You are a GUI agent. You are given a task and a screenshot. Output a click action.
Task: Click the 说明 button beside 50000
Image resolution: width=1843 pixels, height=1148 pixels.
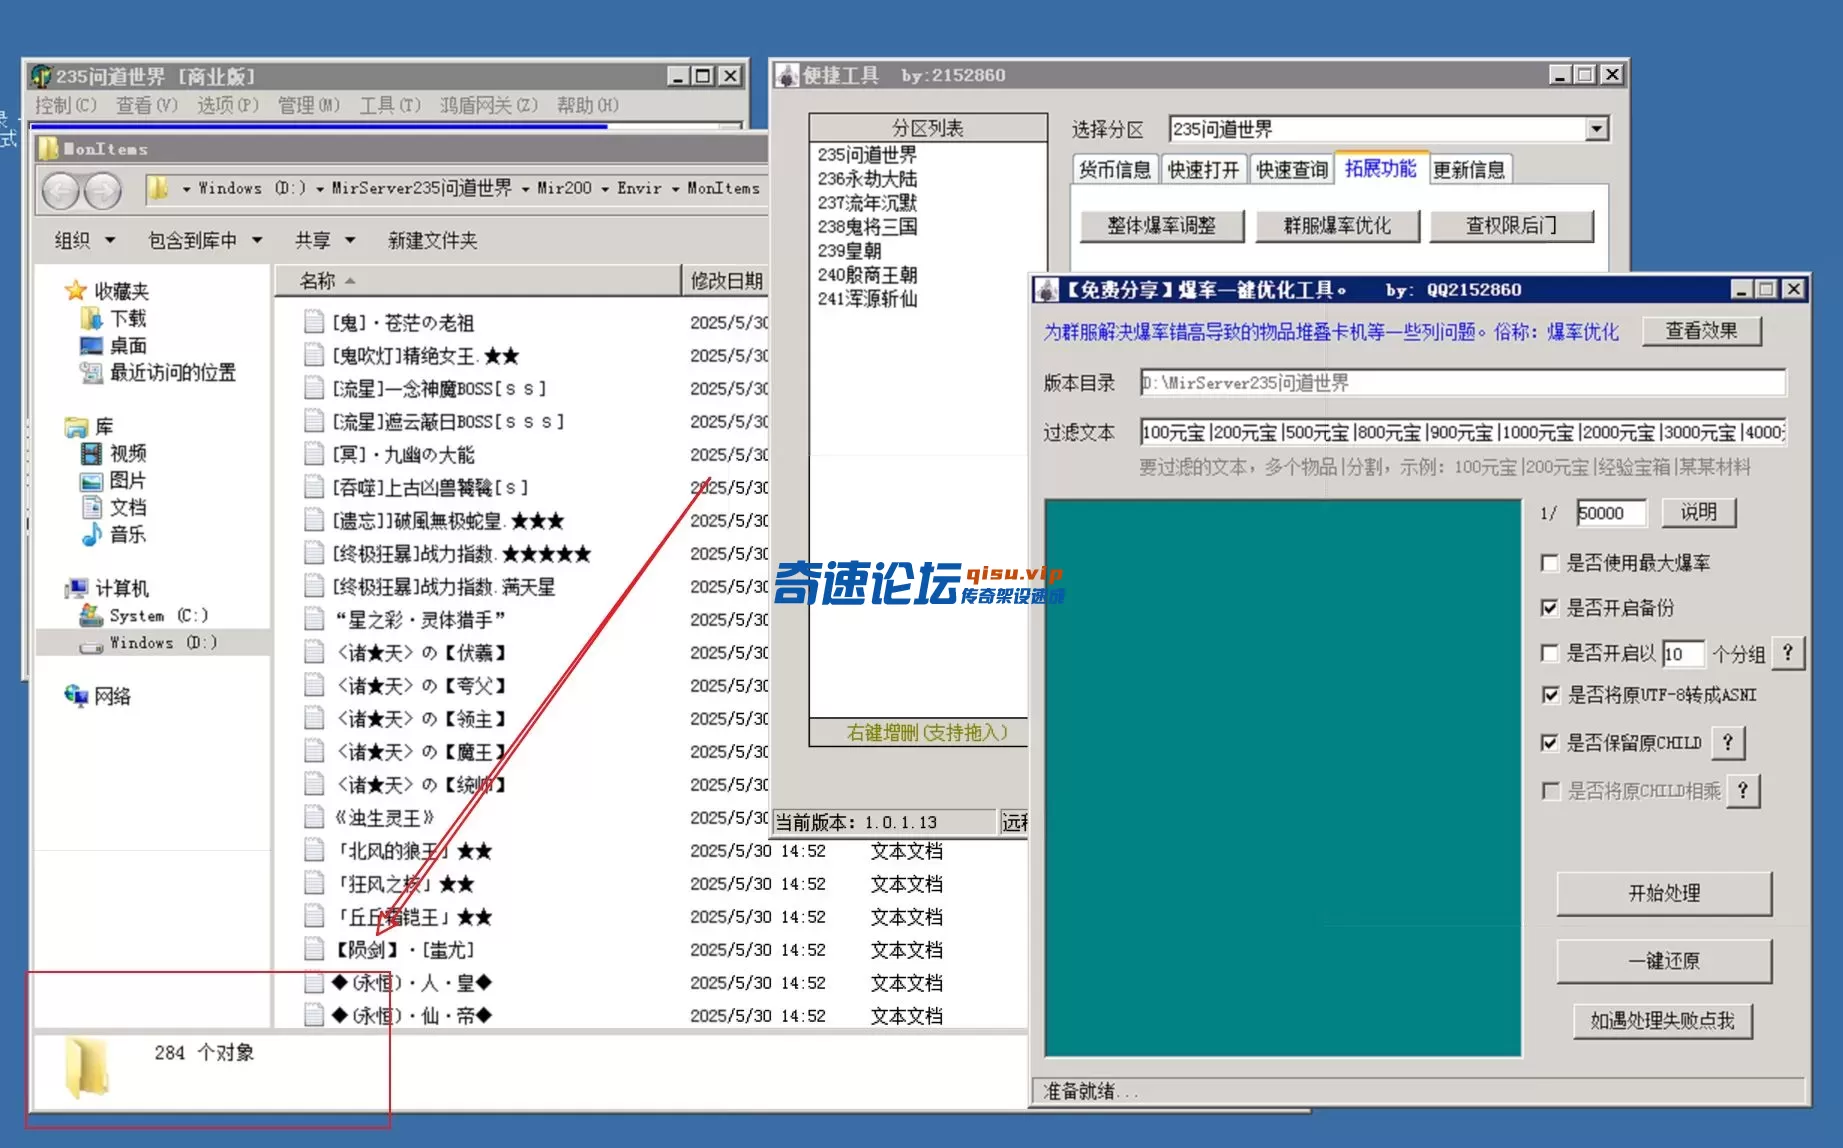pos(1698,513)
